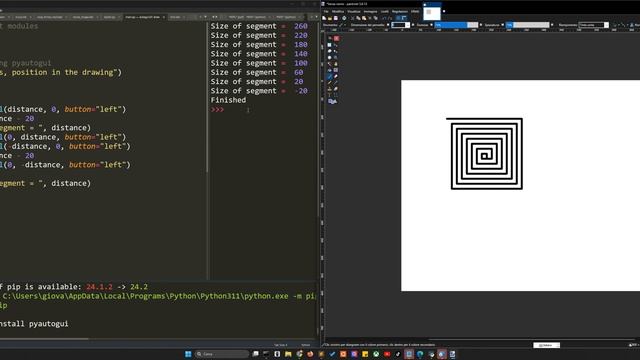
Task: Select the Rectangle Select tool in paint.net
Action: pos(329,45)
